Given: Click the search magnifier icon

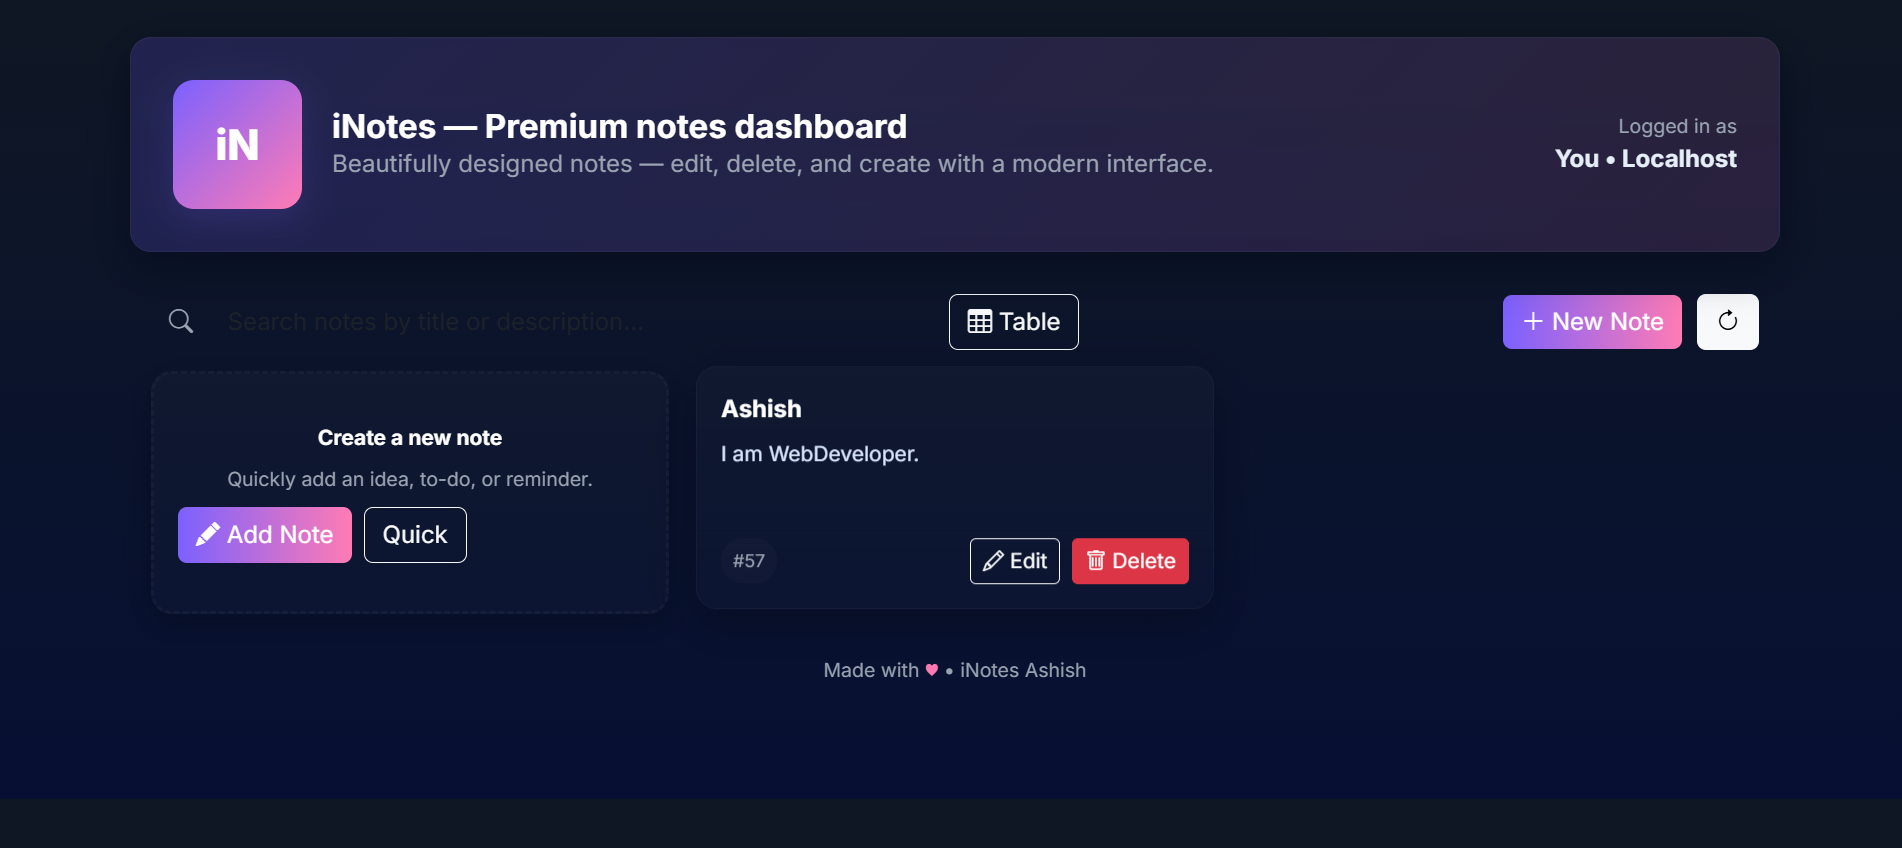Looking at the screenshot, I should click(181, 321).
